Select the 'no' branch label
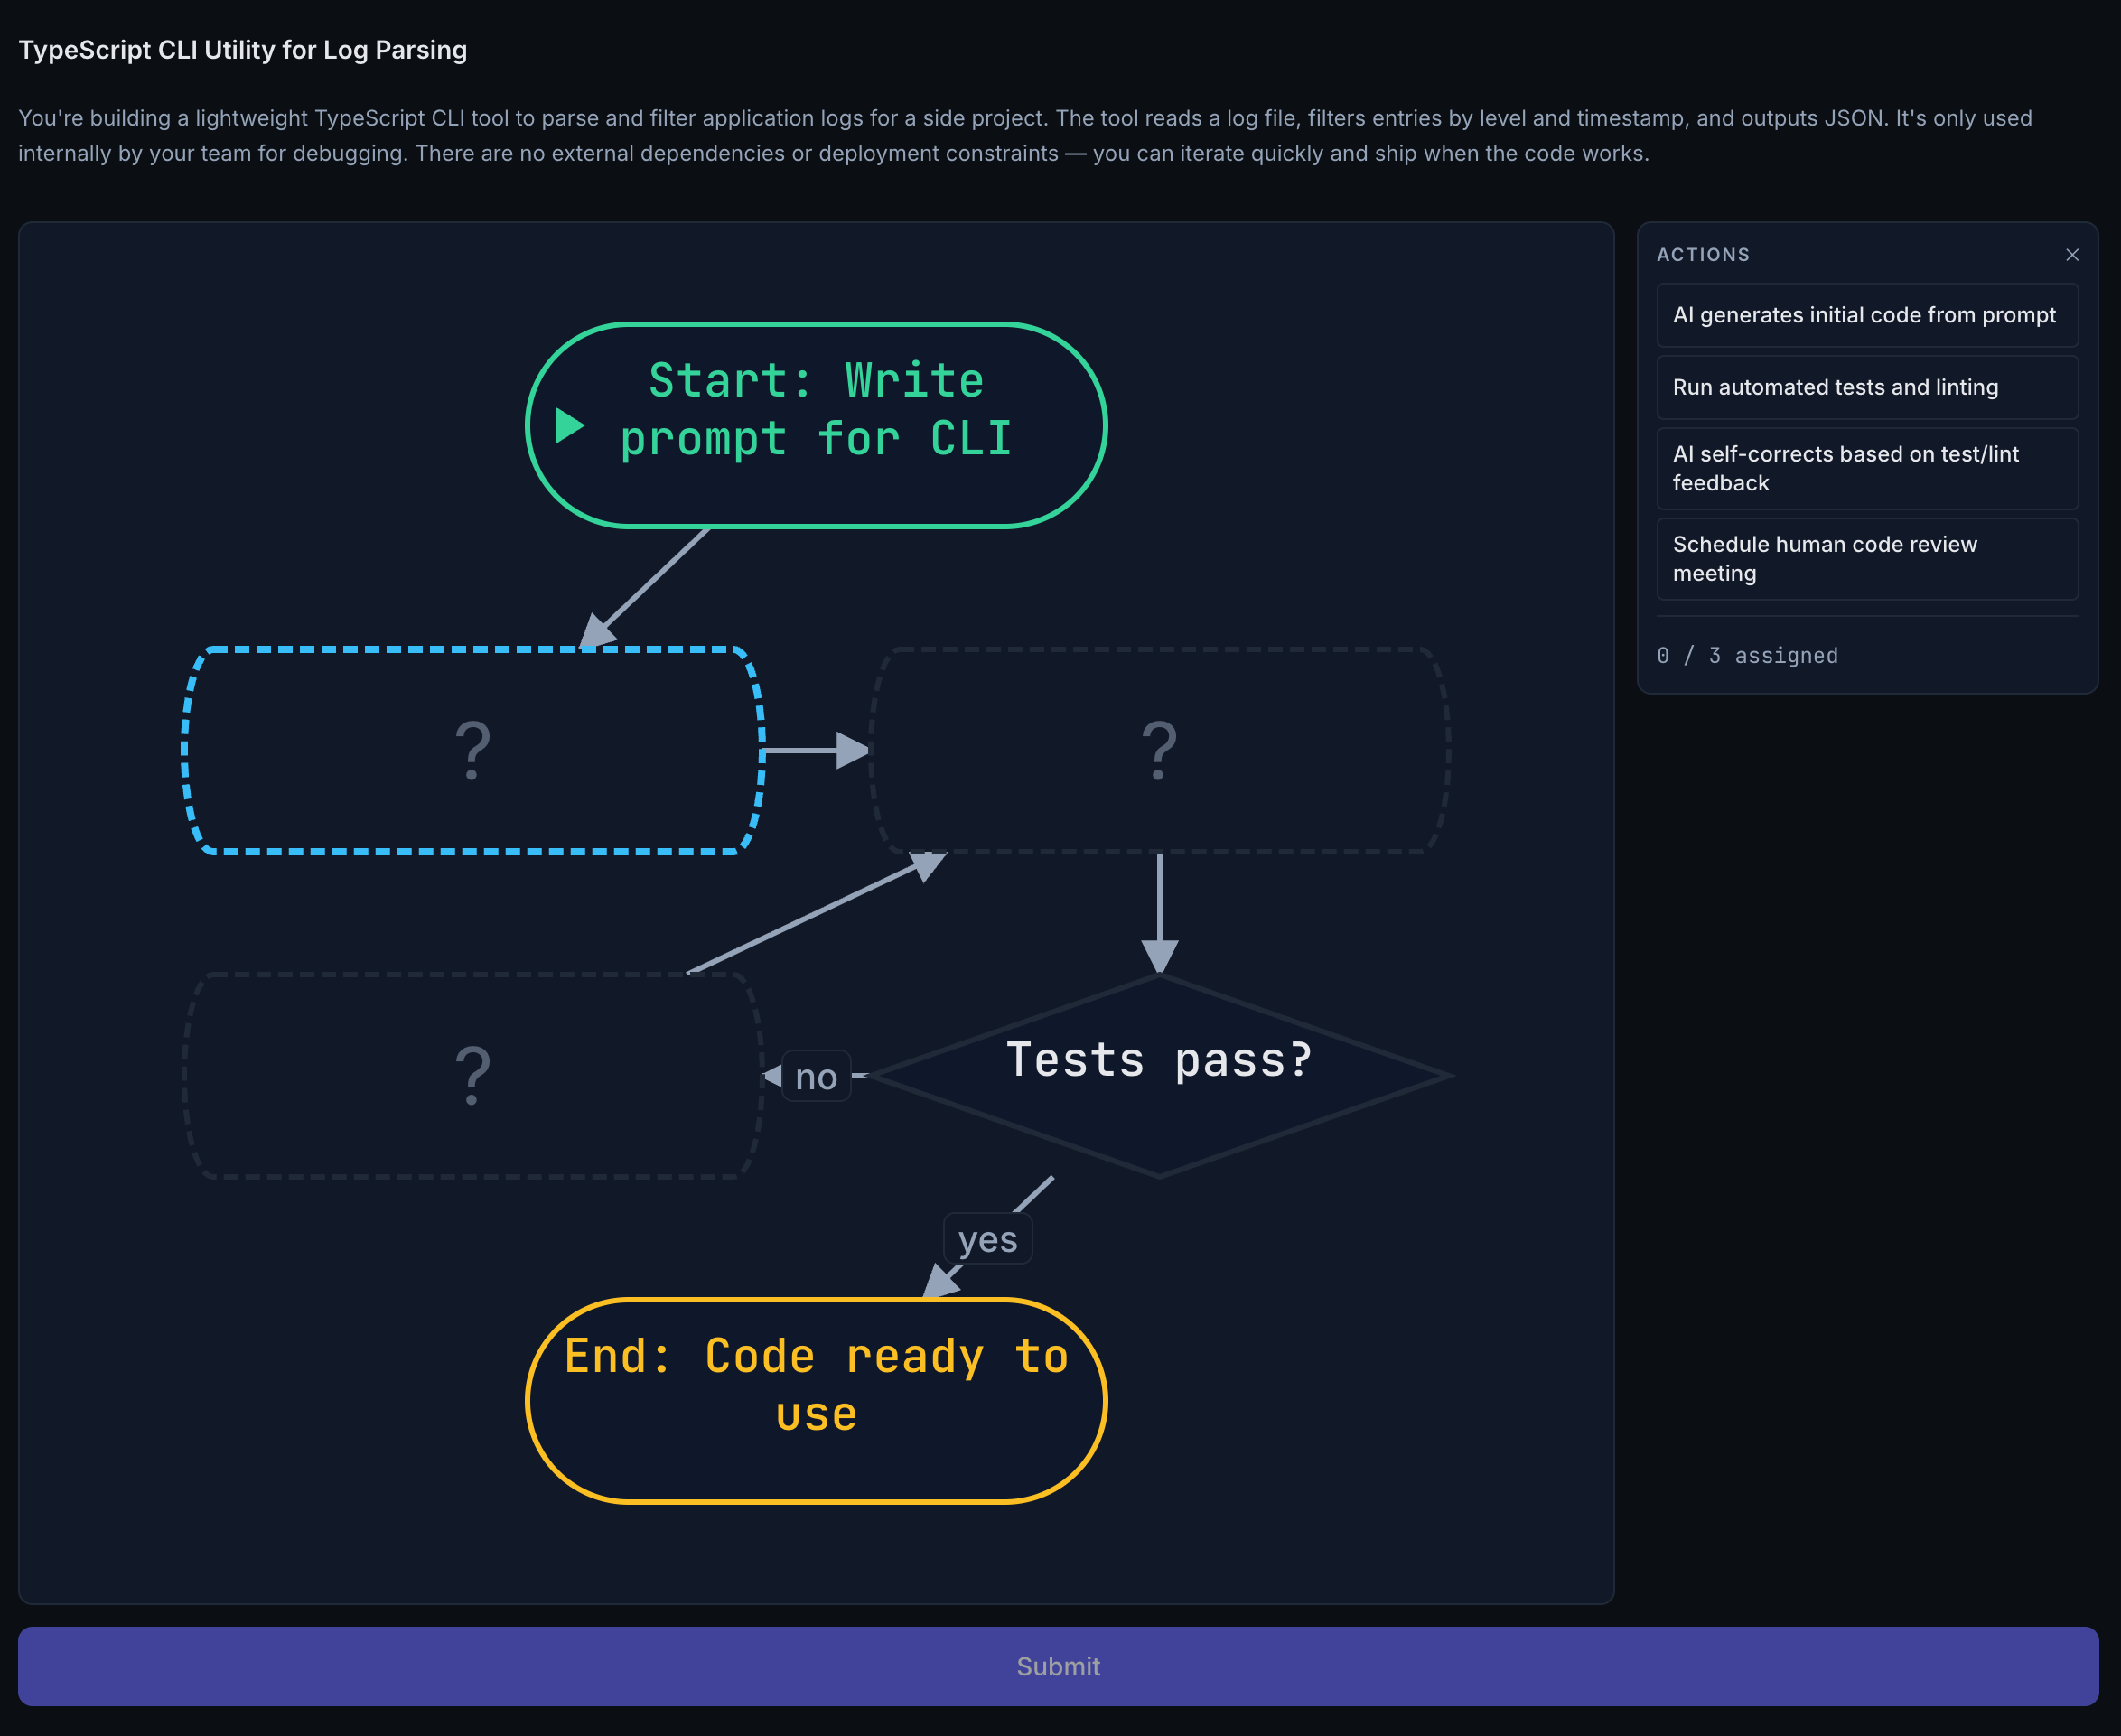Screen dimensions: 2121x1736 pos(815,1077)
